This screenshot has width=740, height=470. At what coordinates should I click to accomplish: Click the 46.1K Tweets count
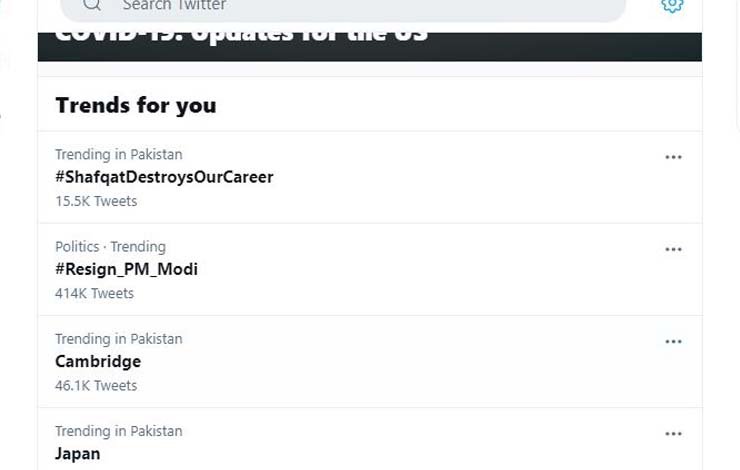(x=96, y=385)
